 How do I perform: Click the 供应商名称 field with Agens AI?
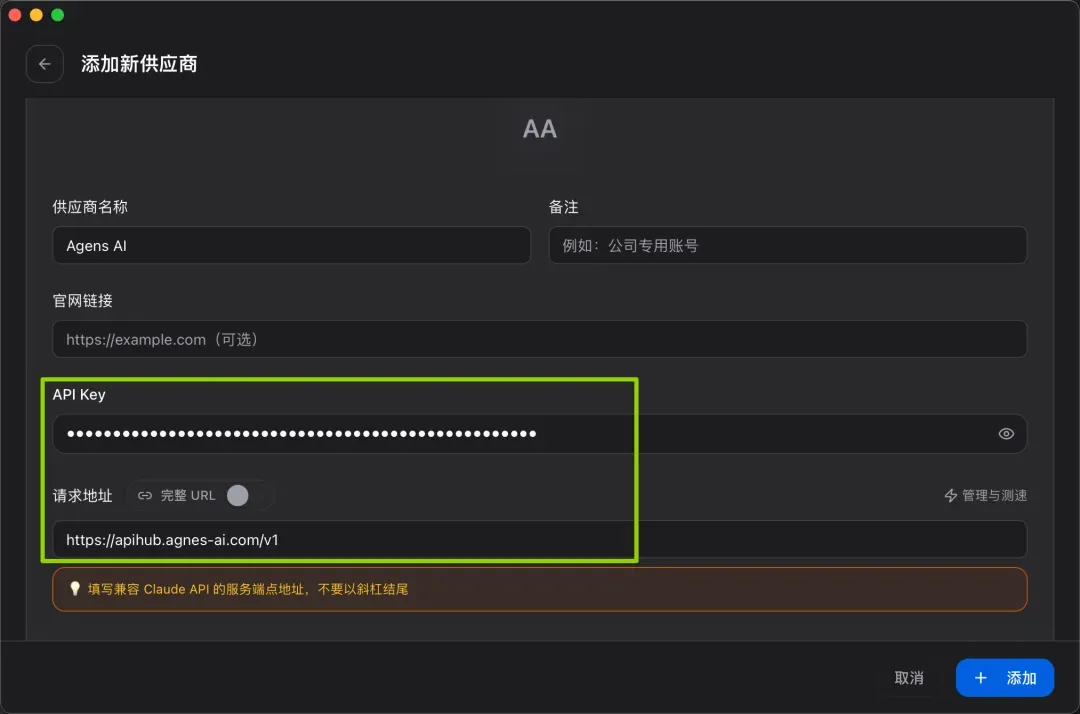291,245
